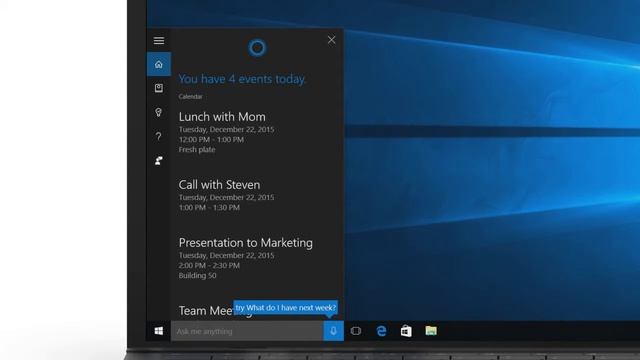This screenshot has width=640, height=360.
Task: Open the Cortana Notebook icon
Action: coord(159,88)
